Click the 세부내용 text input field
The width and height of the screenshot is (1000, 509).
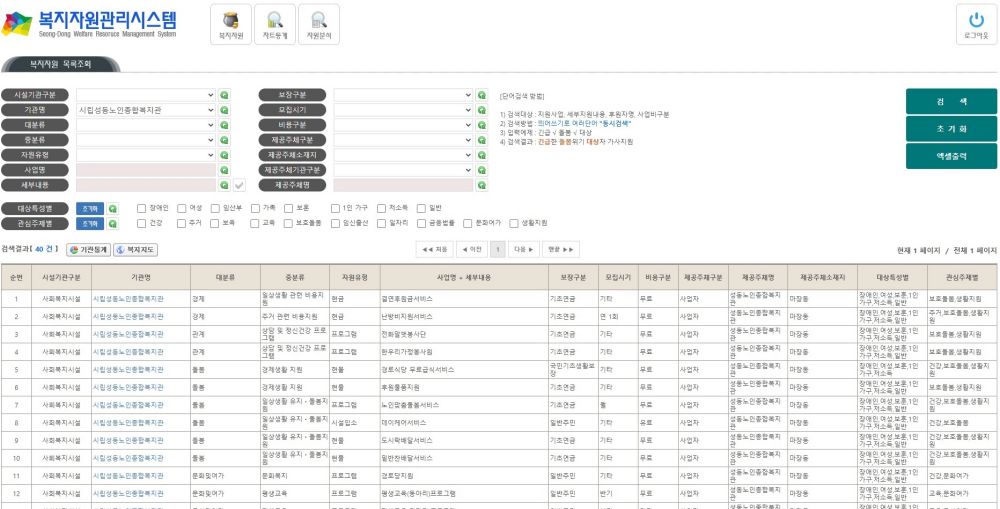[x=146, y=185]
